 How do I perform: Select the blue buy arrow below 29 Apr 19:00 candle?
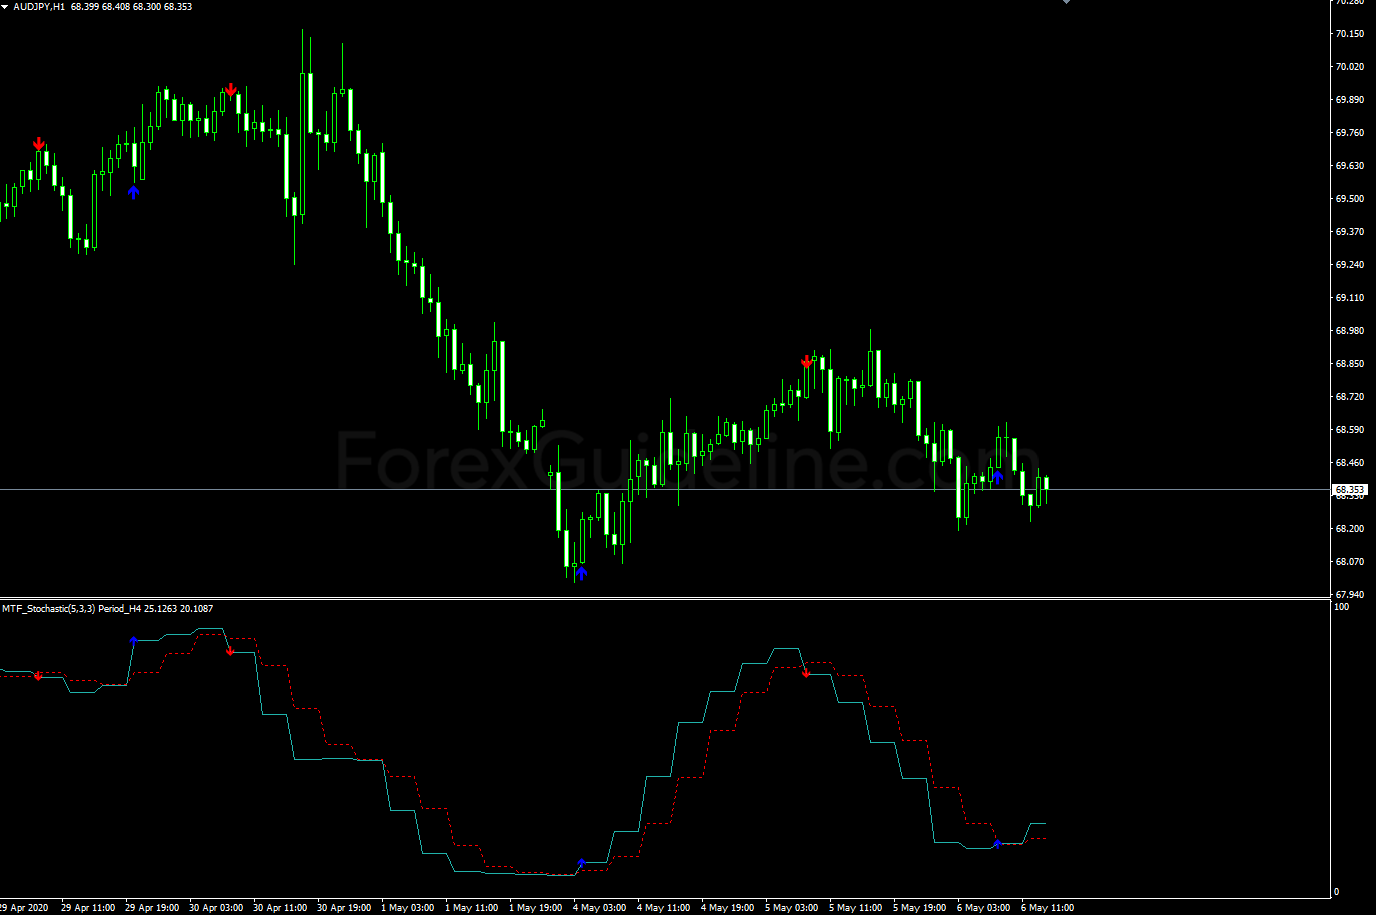click(x=133, y=192)
